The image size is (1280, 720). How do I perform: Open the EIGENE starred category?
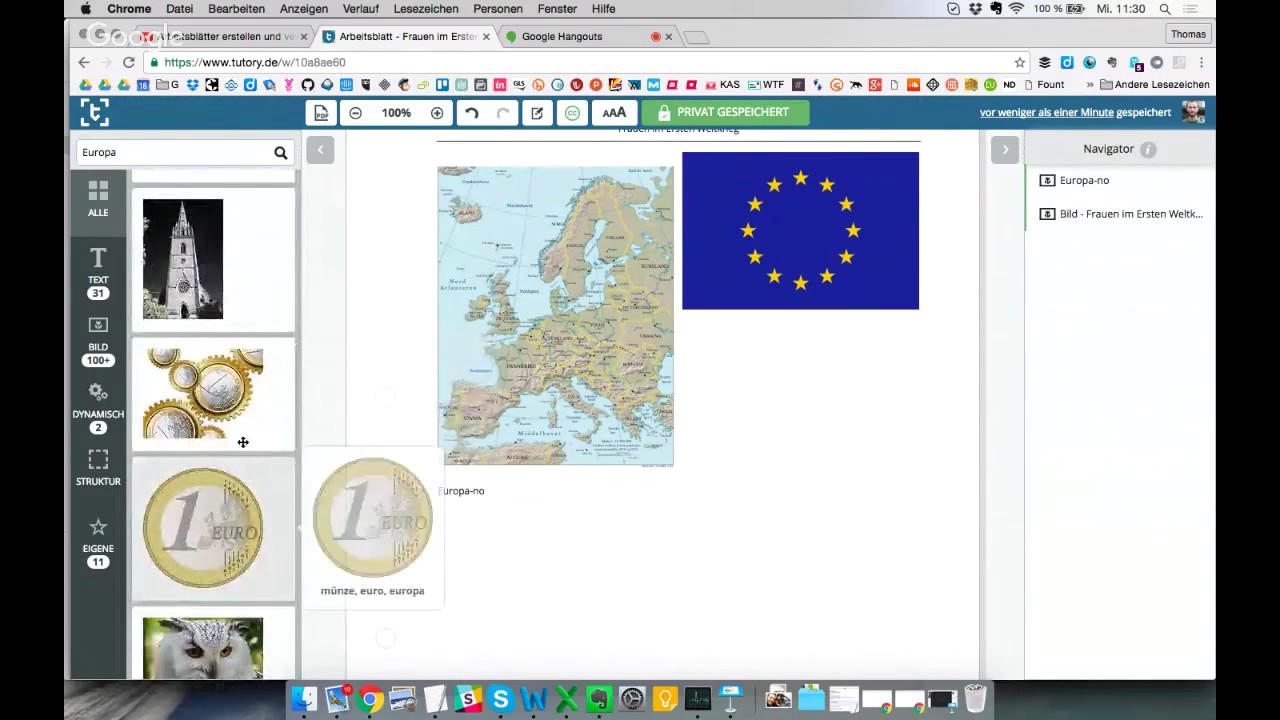(x=98, y=542)
